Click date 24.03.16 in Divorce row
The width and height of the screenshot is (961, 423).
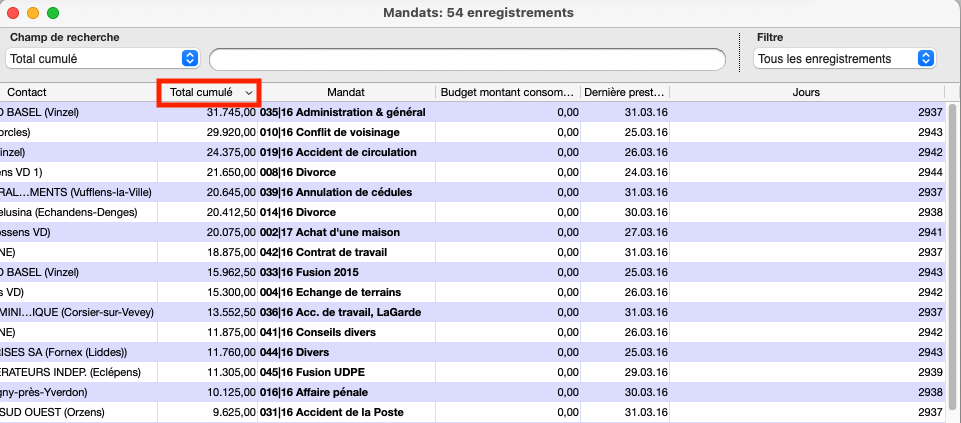[x=647, y=172]
